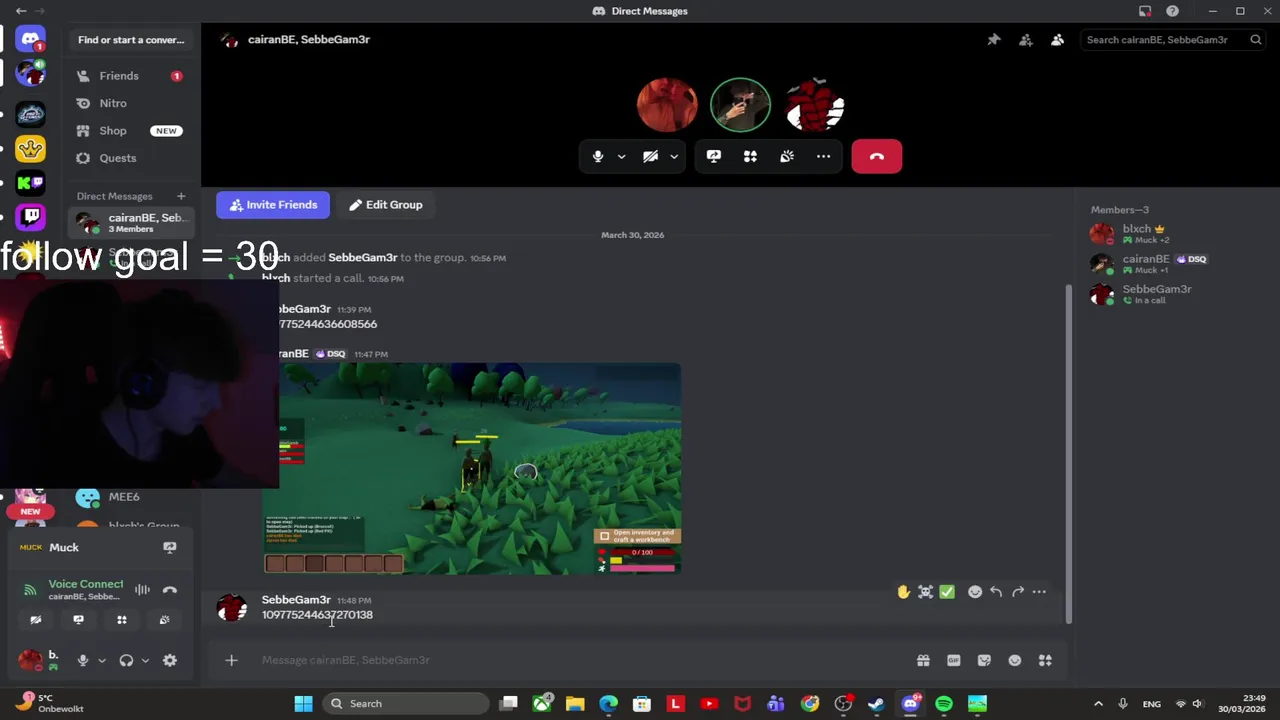Disconnect using the red hang-up button
Image resolution: width=1280 pixels, height=720 pixels.
coord(877,157)
